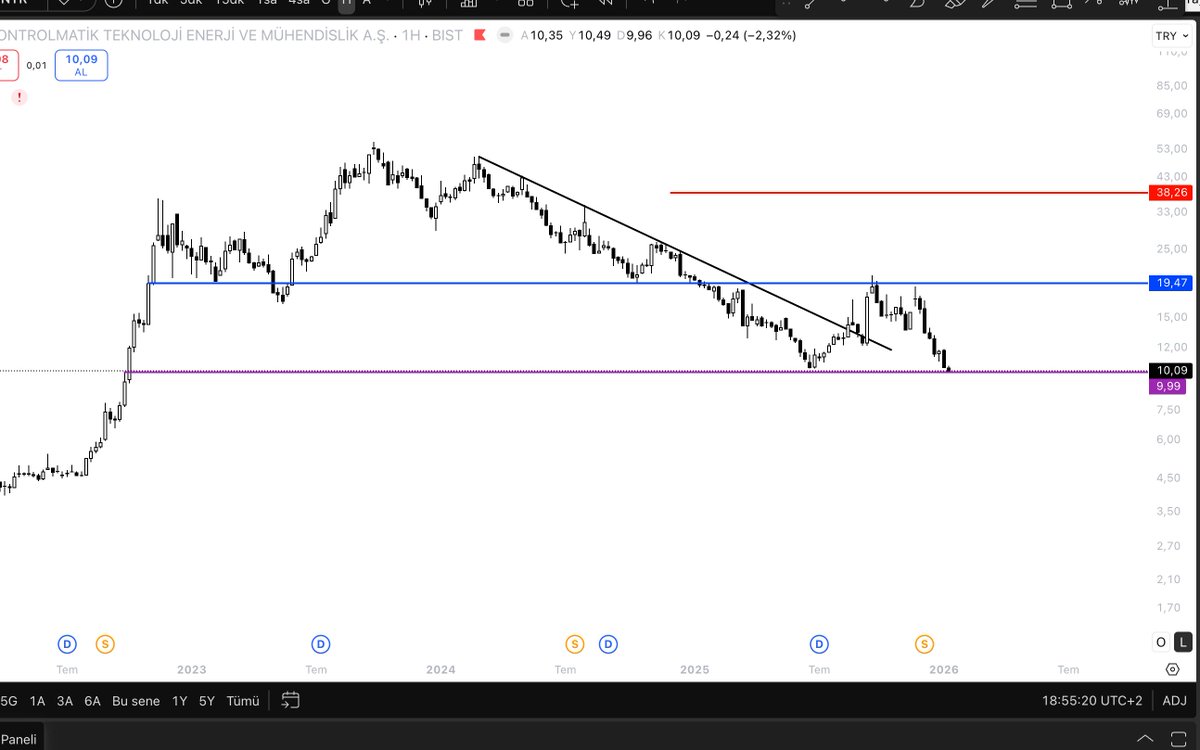Image resolution: width=1200 pixels, height=750 pixels.
Task: Select the Bu sene time range
Action: 135,701
